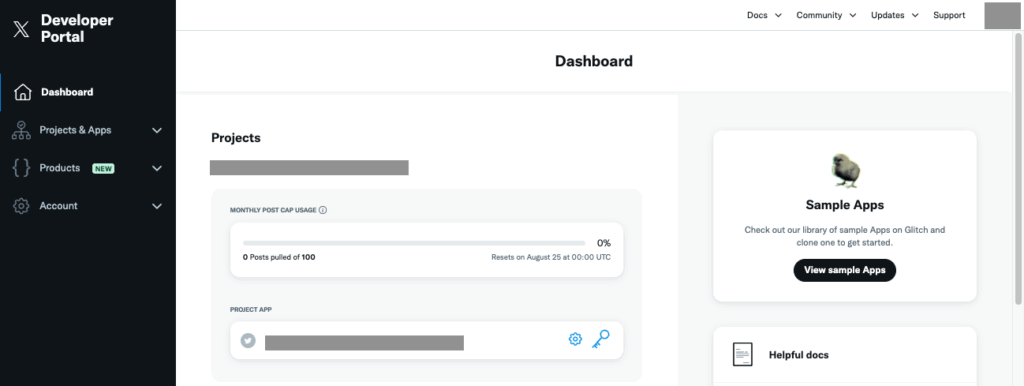
Task: Click the Products curly braces icon
Action: coord(22,168)
